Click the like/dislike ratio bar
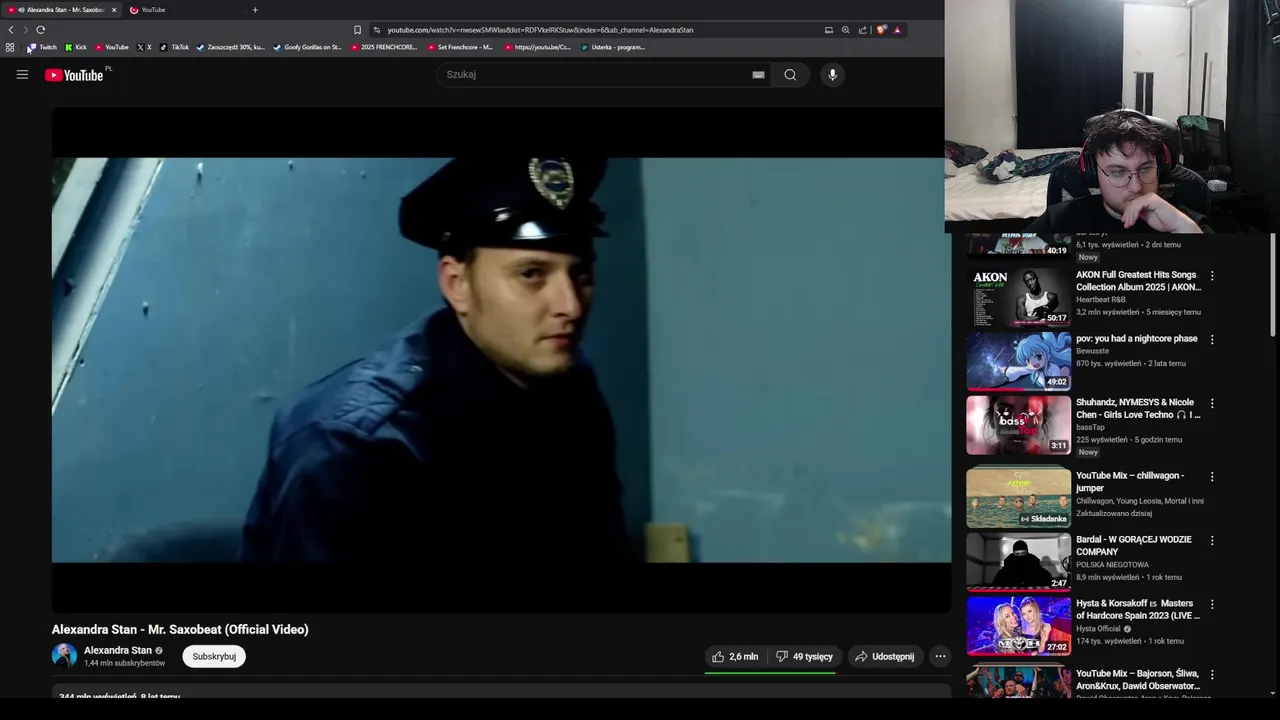Image resolution: width=1280 pixels, height=720 pixels. pos(770,673)
